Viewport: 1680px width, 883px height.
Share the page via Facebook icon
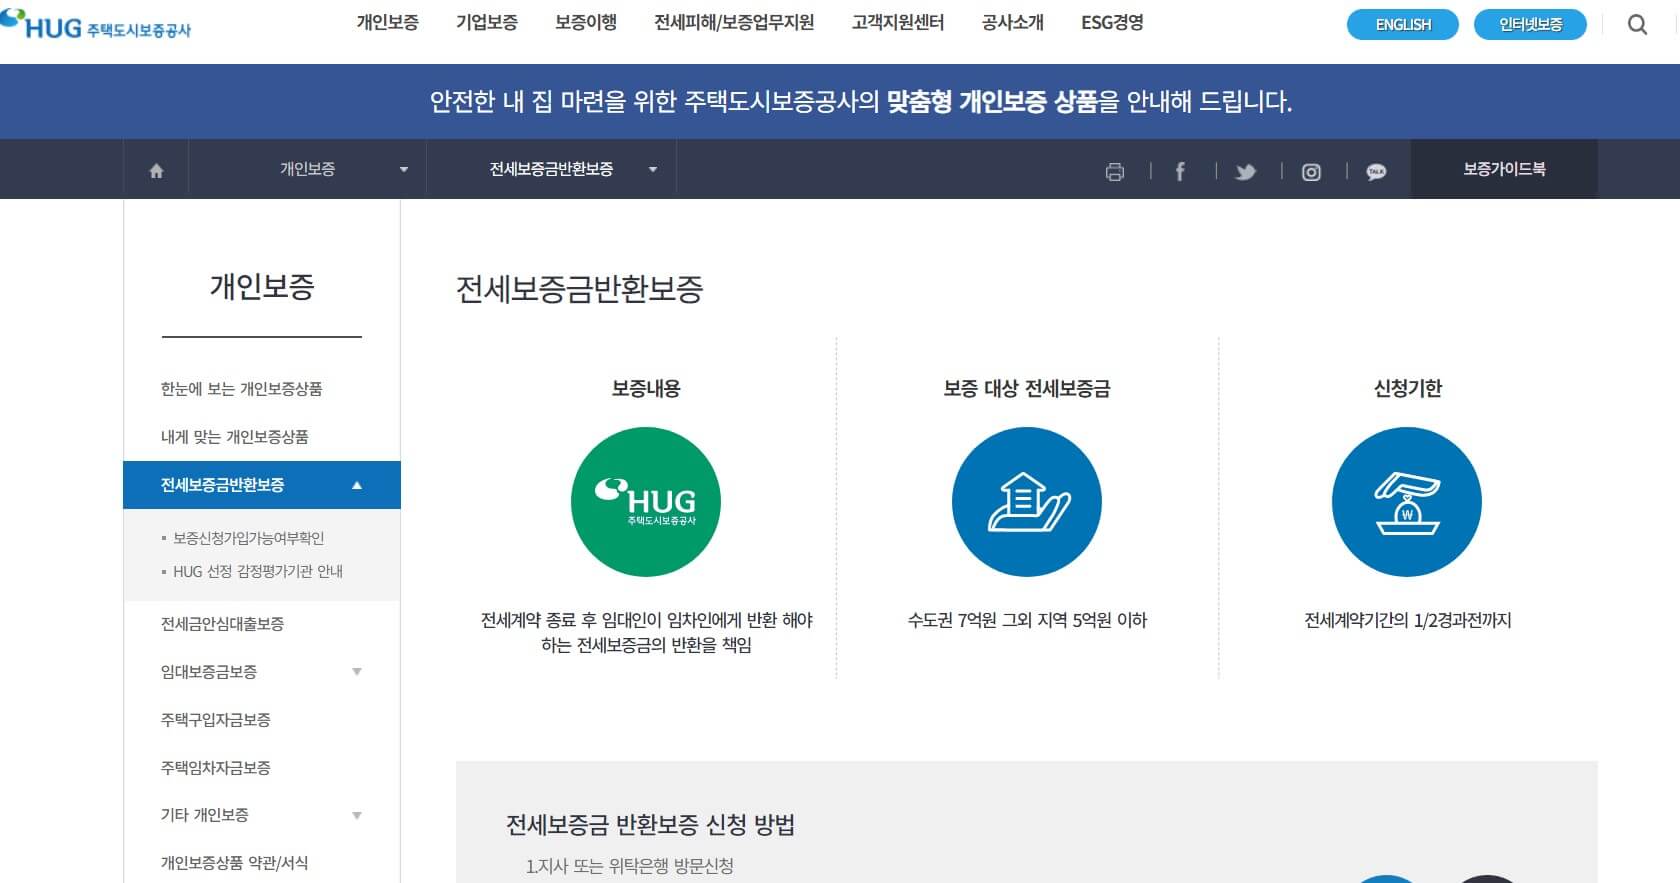pos(1180,172)
